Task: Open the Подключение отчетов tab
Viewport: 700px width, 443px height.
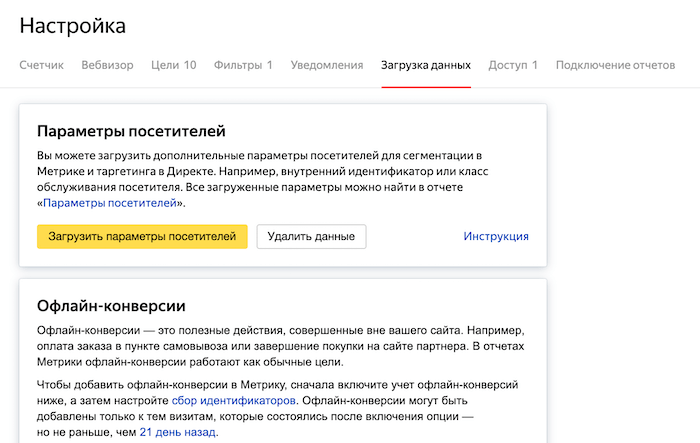Action: [615, 66]
